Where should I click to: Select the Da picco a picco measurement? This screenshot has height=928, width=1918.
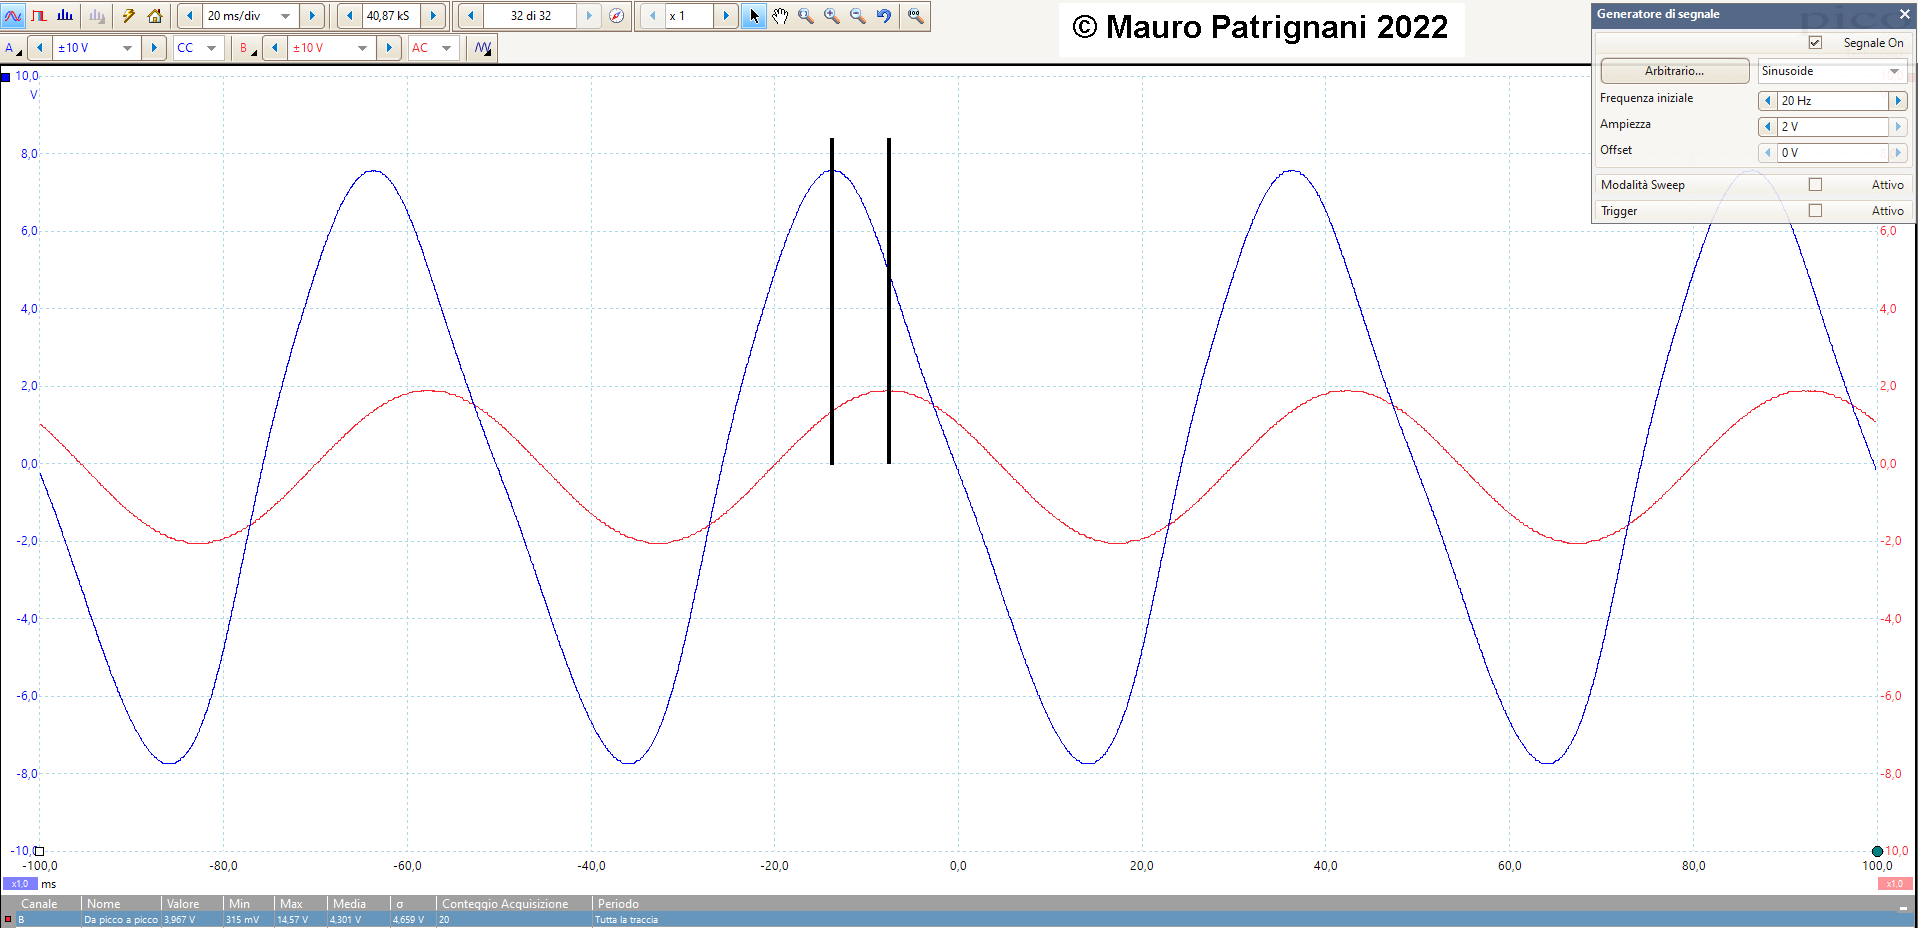(x=121, y=920)
